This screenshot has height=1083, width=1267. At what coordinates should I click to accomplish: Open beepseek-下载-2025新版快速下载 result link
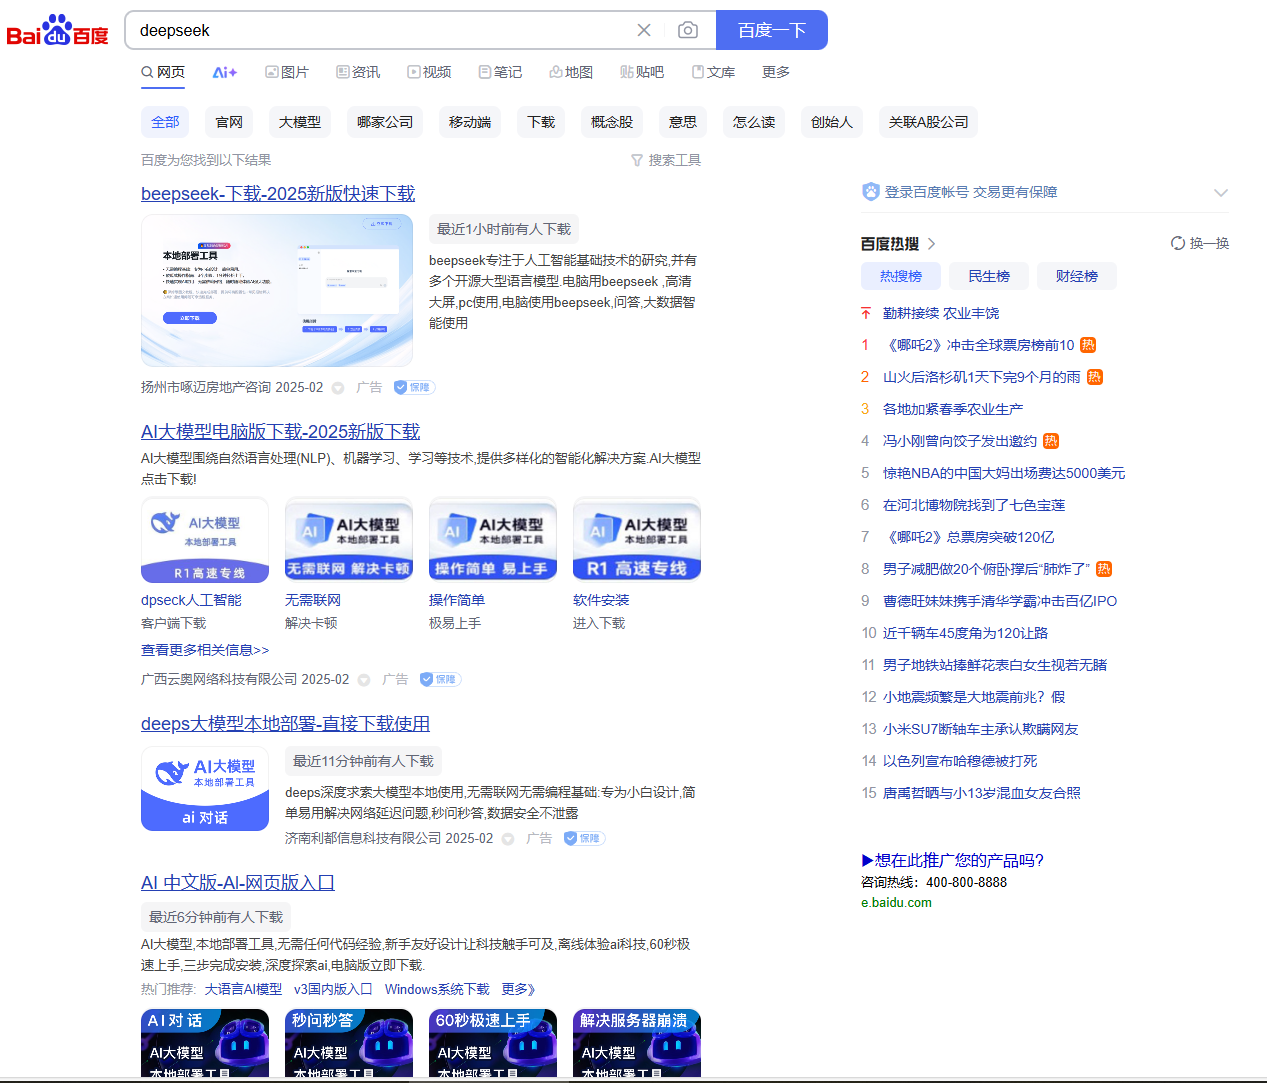pyautogui.click(x=278, y=193)
